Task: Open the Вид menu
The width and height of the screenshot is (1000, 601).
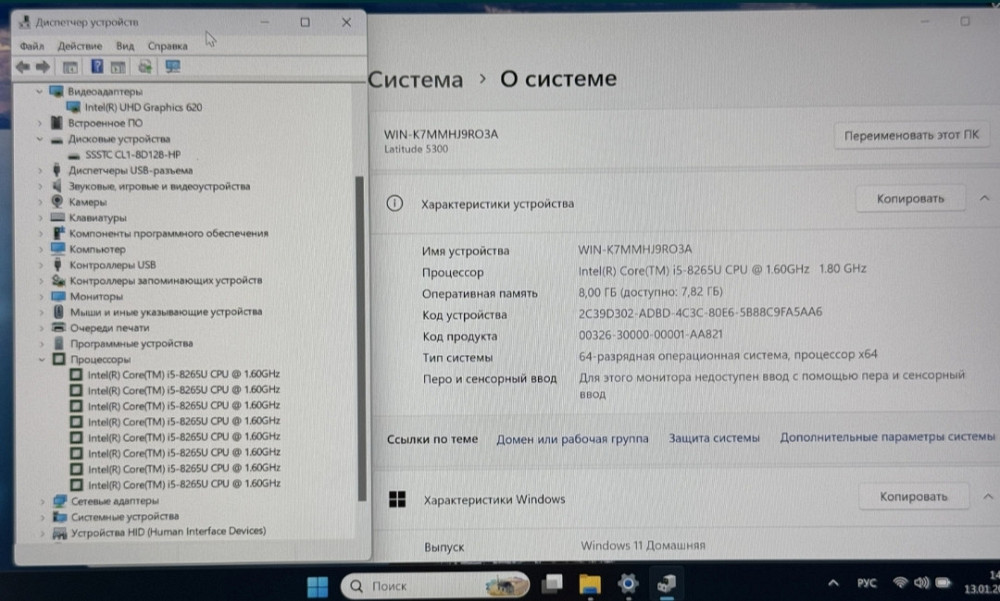Action: click(x=125, y=45)
